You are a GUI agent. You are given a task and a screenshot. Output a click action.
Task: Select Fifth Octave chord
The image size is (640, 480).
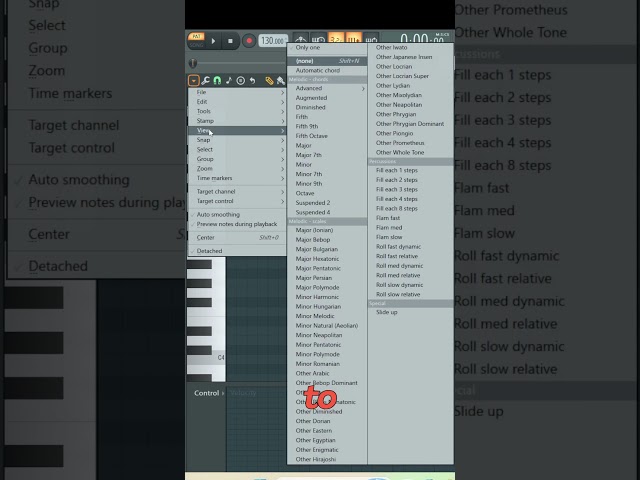tap(327, 136)
